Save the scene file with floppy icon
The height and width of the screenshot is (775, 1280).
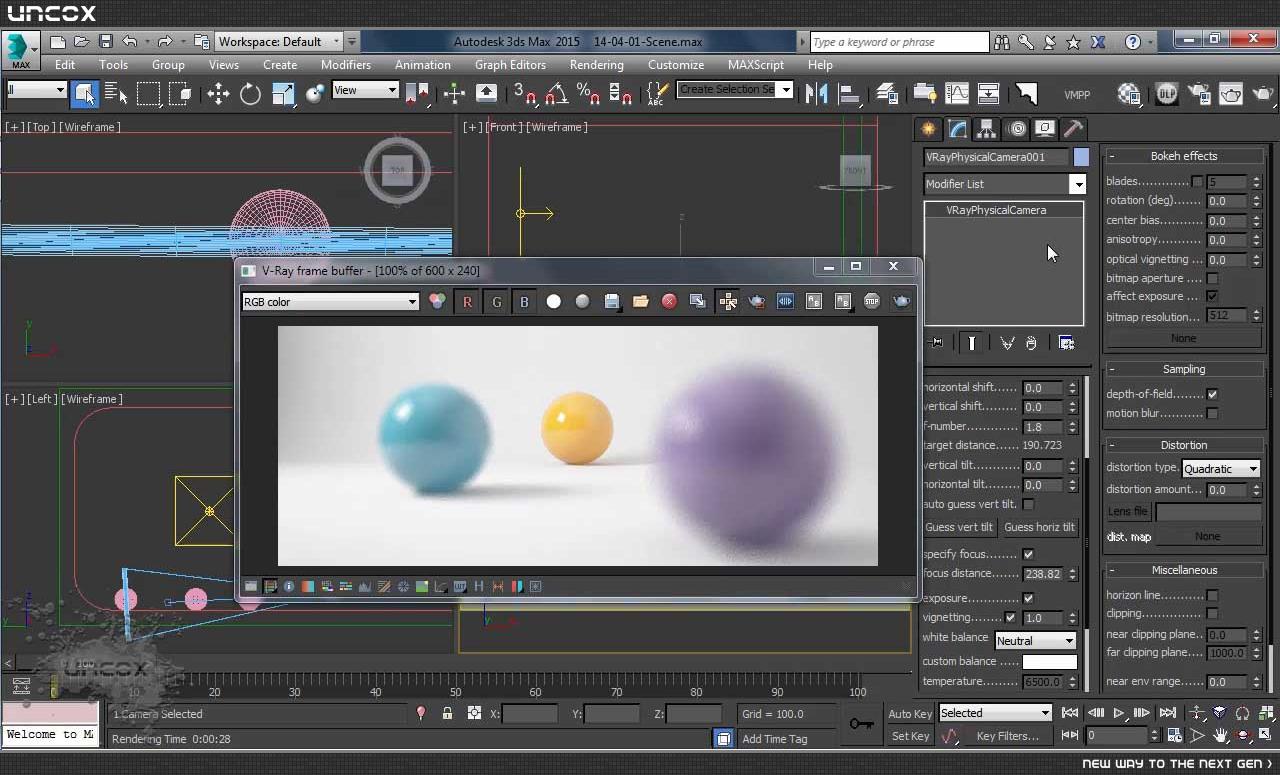(x=105, y=42)
